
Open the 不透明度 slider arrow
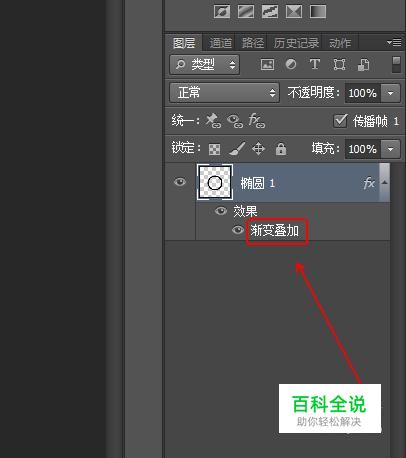(x=390, y=93)
